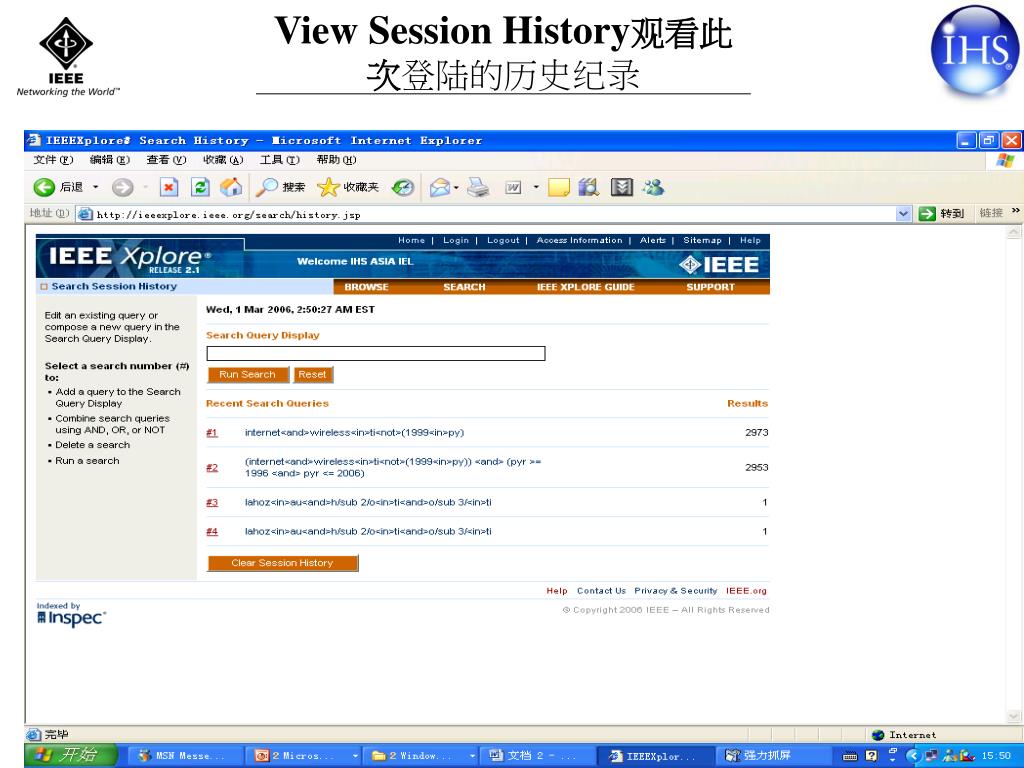Click the keyboard tray icon in taskbar

coord(850,756)
